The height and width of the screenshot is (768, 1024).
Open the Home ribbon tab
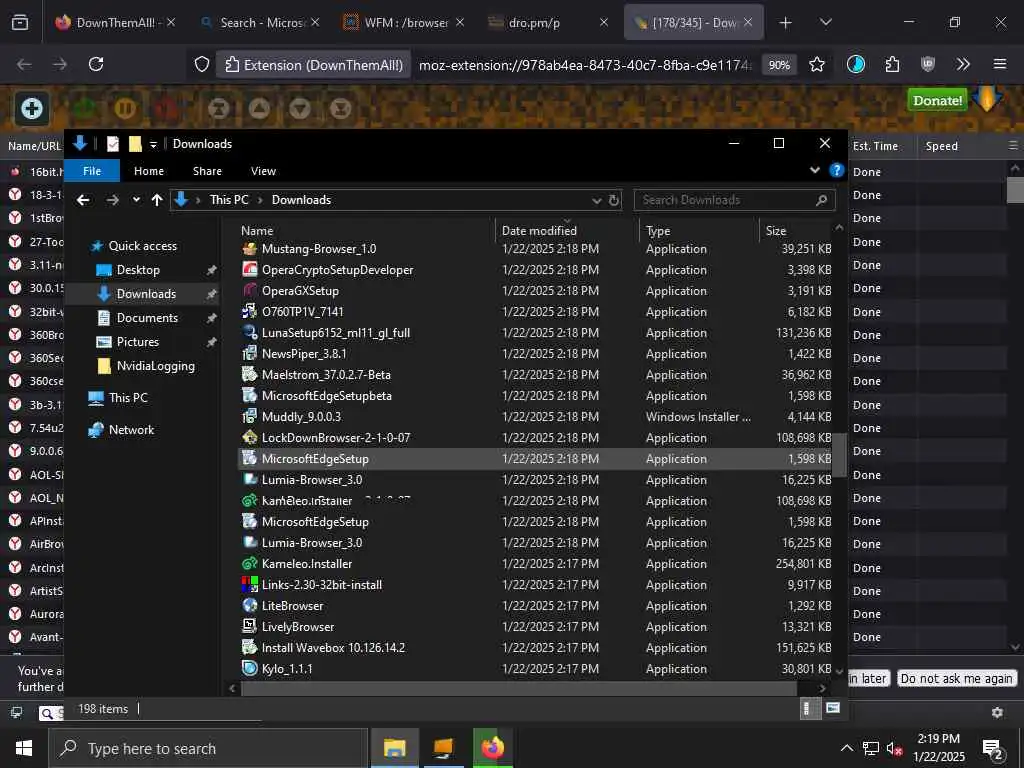[x=149, y=171]
